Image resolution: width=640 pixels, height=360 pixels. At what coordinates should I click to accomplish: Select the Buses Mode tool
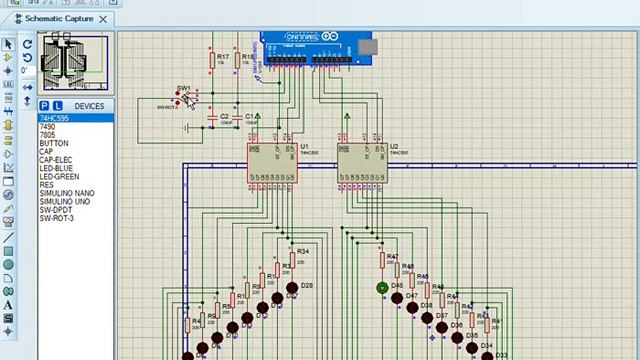8,111
